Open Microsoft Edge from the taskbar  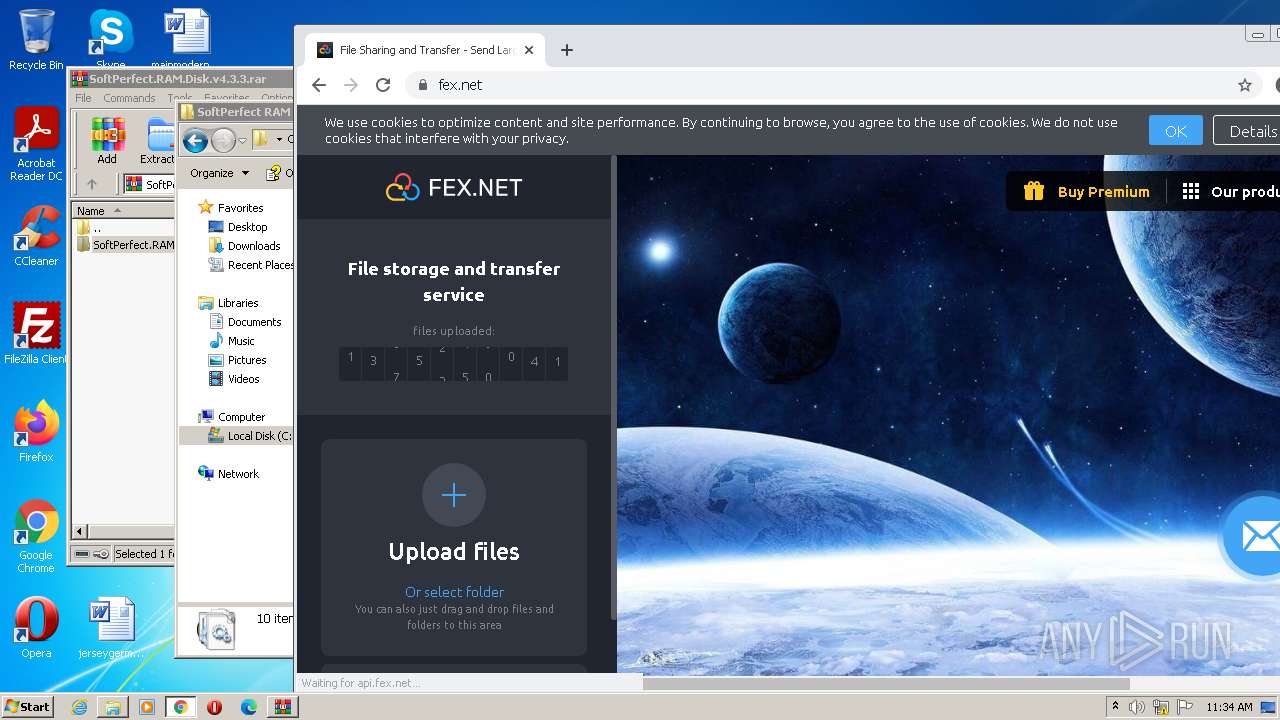point(249,707)
